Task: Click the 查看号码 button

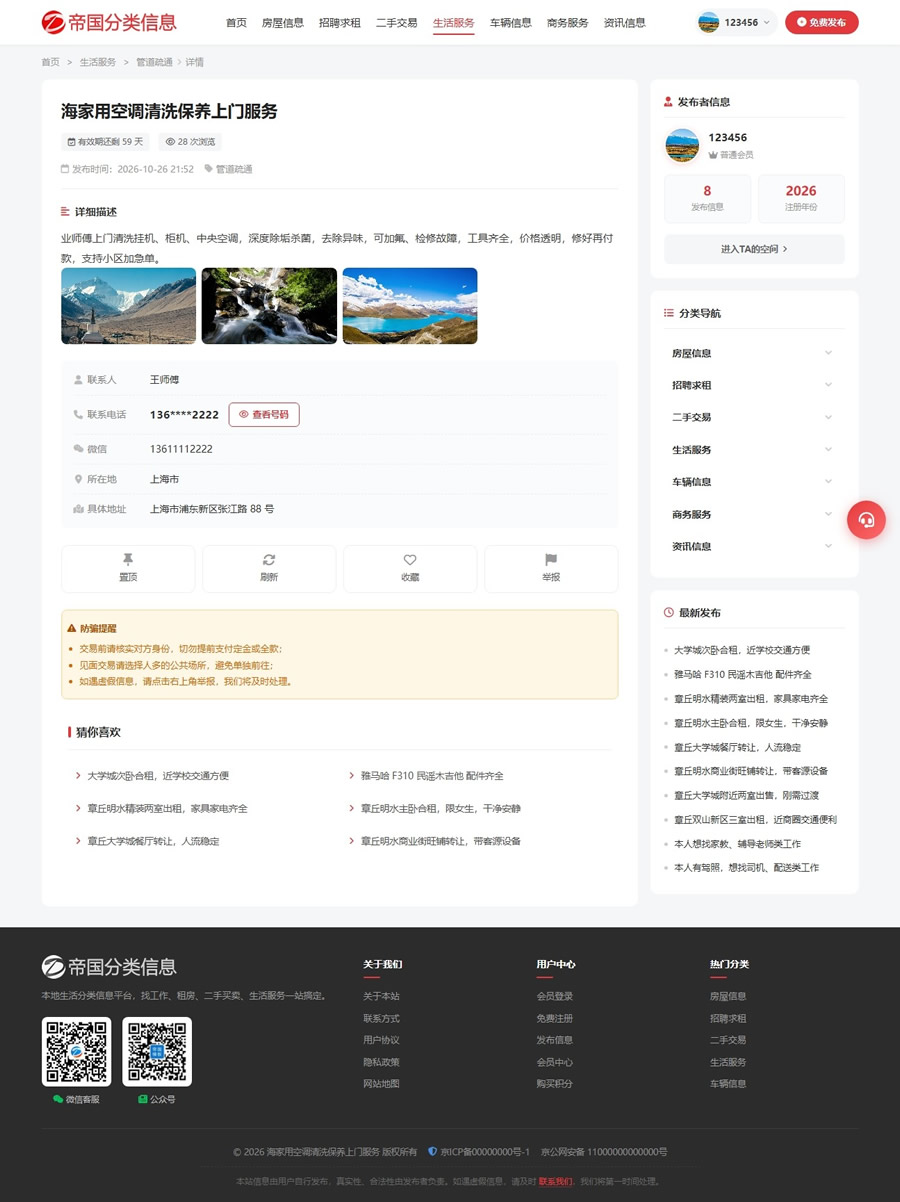Action: [264, 414]
